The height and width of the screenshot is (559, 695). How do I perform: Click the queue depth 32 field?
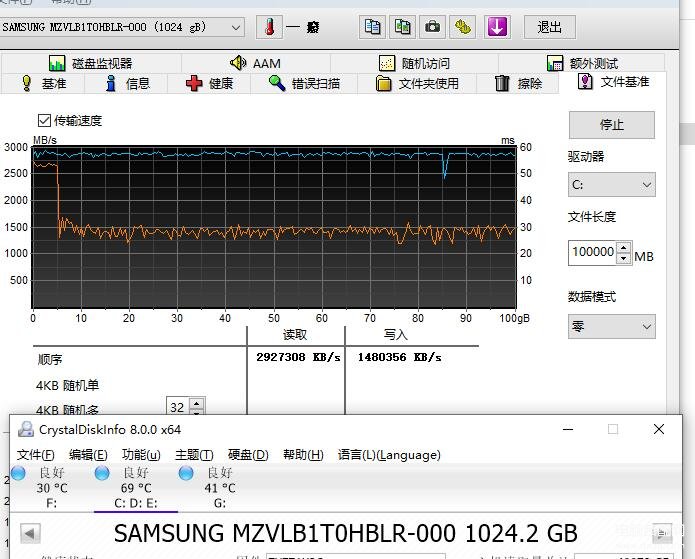click(178, 407)
